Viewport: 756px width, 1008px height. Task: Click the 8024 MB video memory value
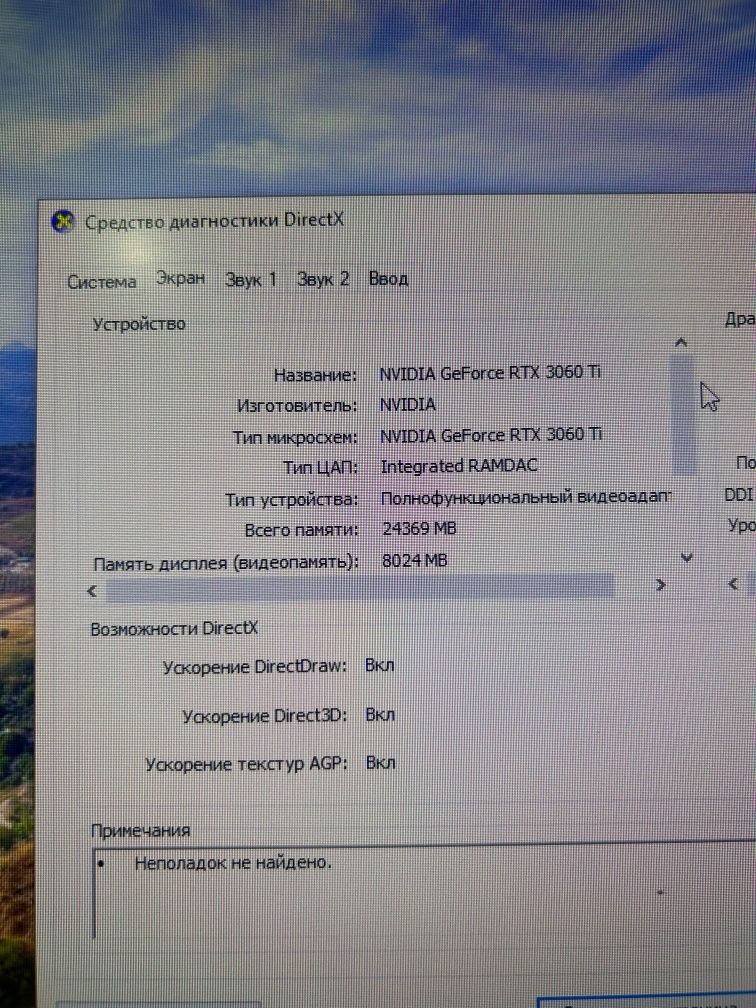point(415,561)
